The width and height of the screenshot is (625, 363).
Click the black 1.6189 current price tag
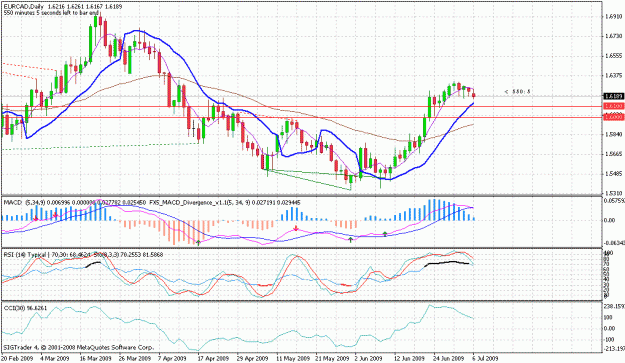pyautogui.click(x=613, y=96)
